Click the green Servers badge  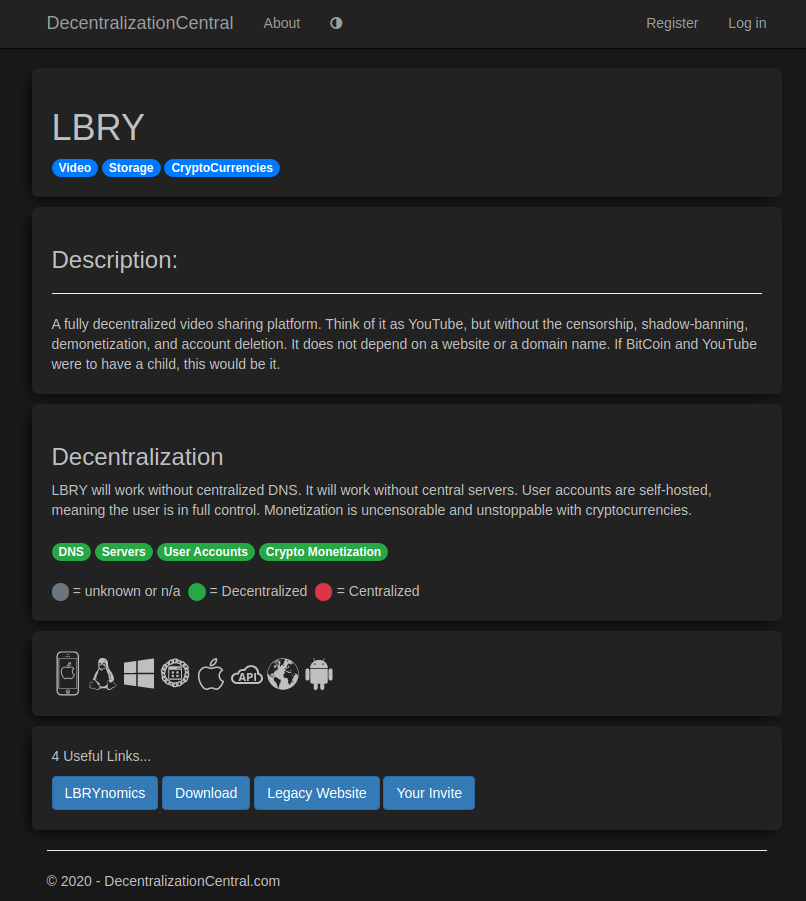click(124, 552)
